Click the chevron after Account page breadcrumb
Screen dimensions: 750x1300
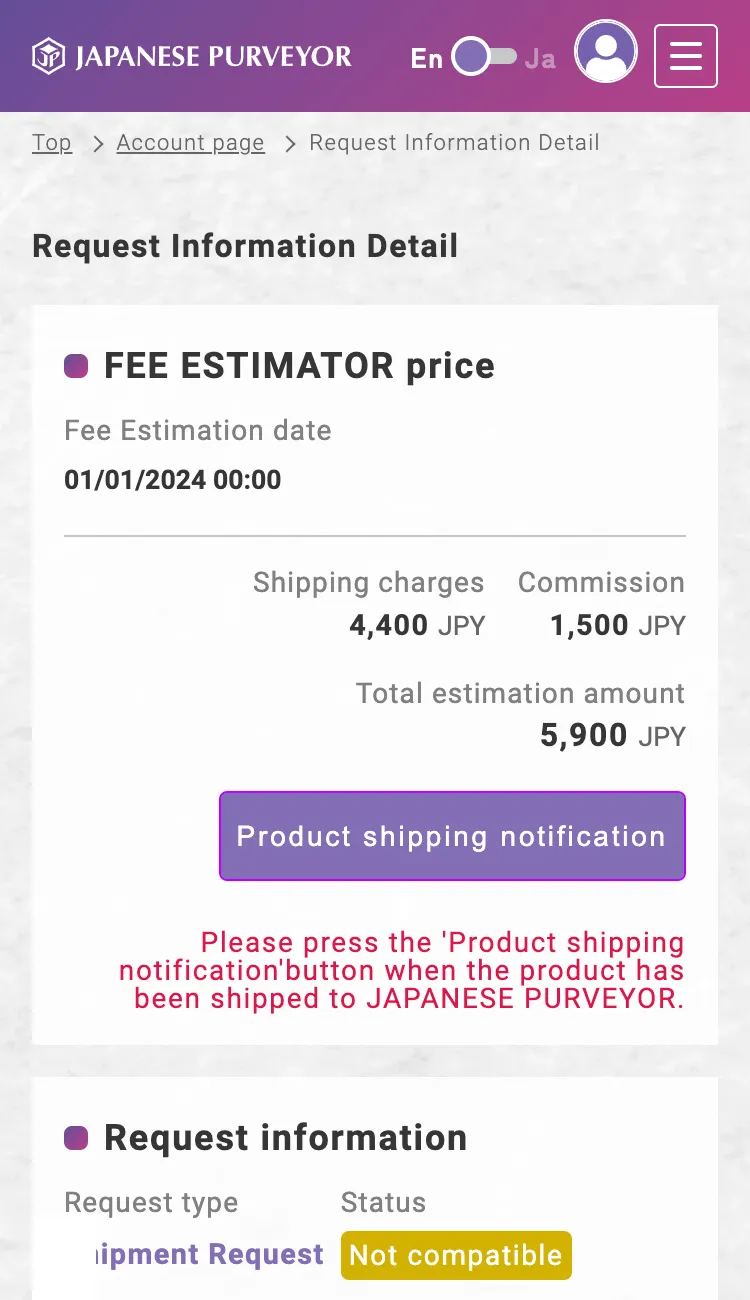point(290,144)
